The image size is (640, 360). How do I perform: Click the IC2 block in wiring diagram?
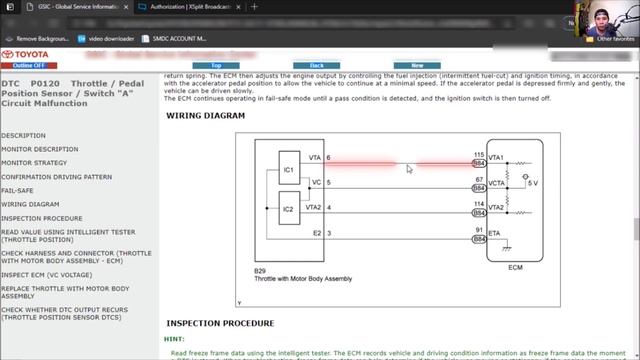(x=289, y=208)
